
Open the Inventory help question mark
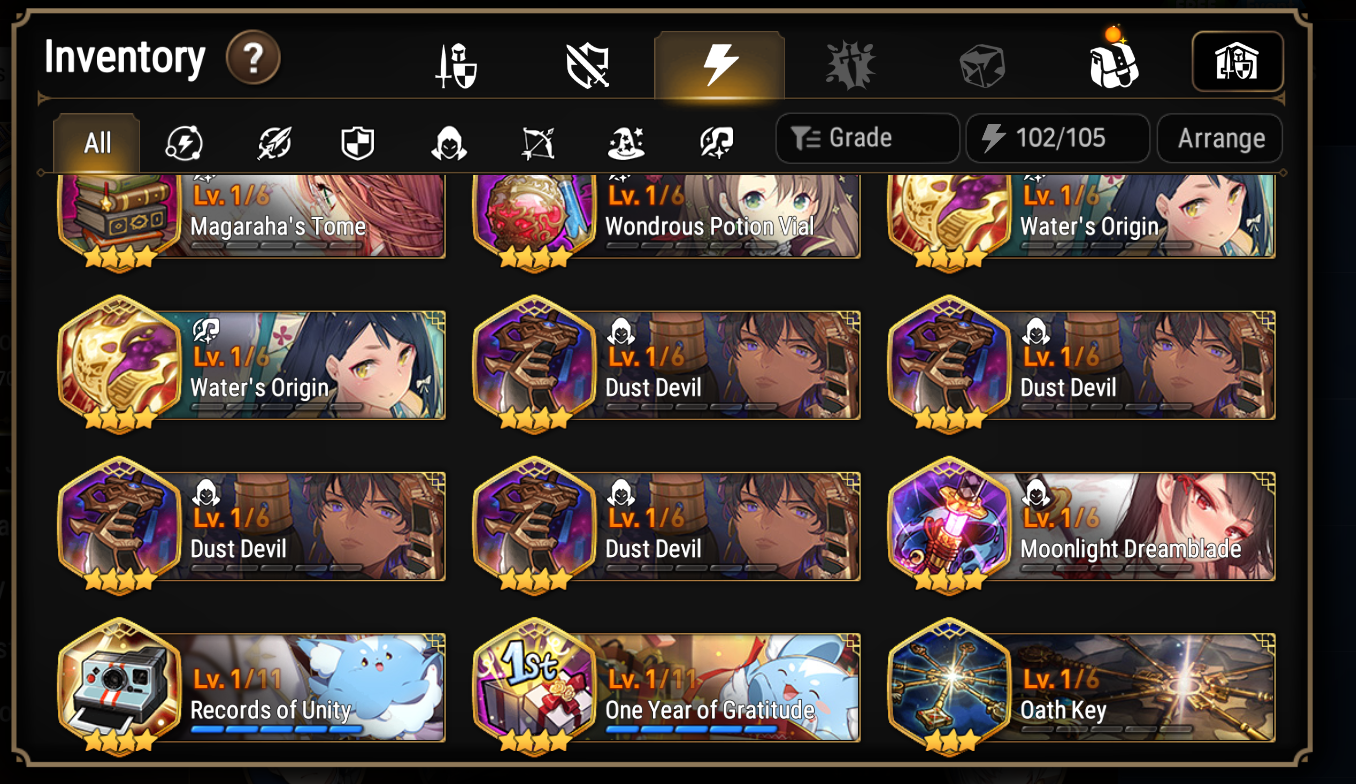253,59
